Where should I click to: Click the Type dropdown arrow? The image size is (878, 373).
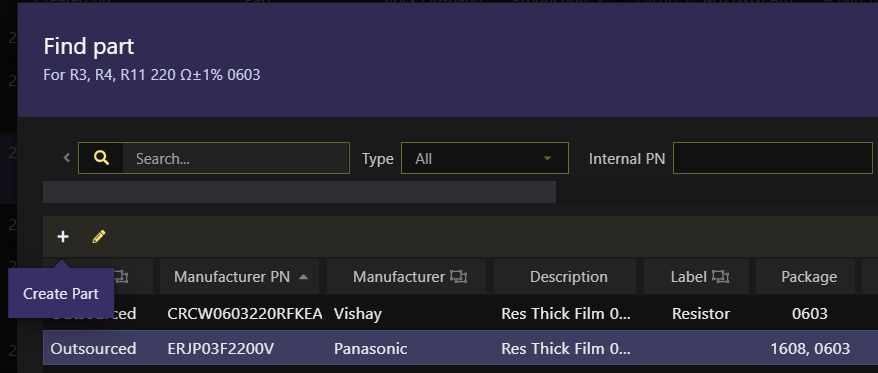tap(548, 158)
